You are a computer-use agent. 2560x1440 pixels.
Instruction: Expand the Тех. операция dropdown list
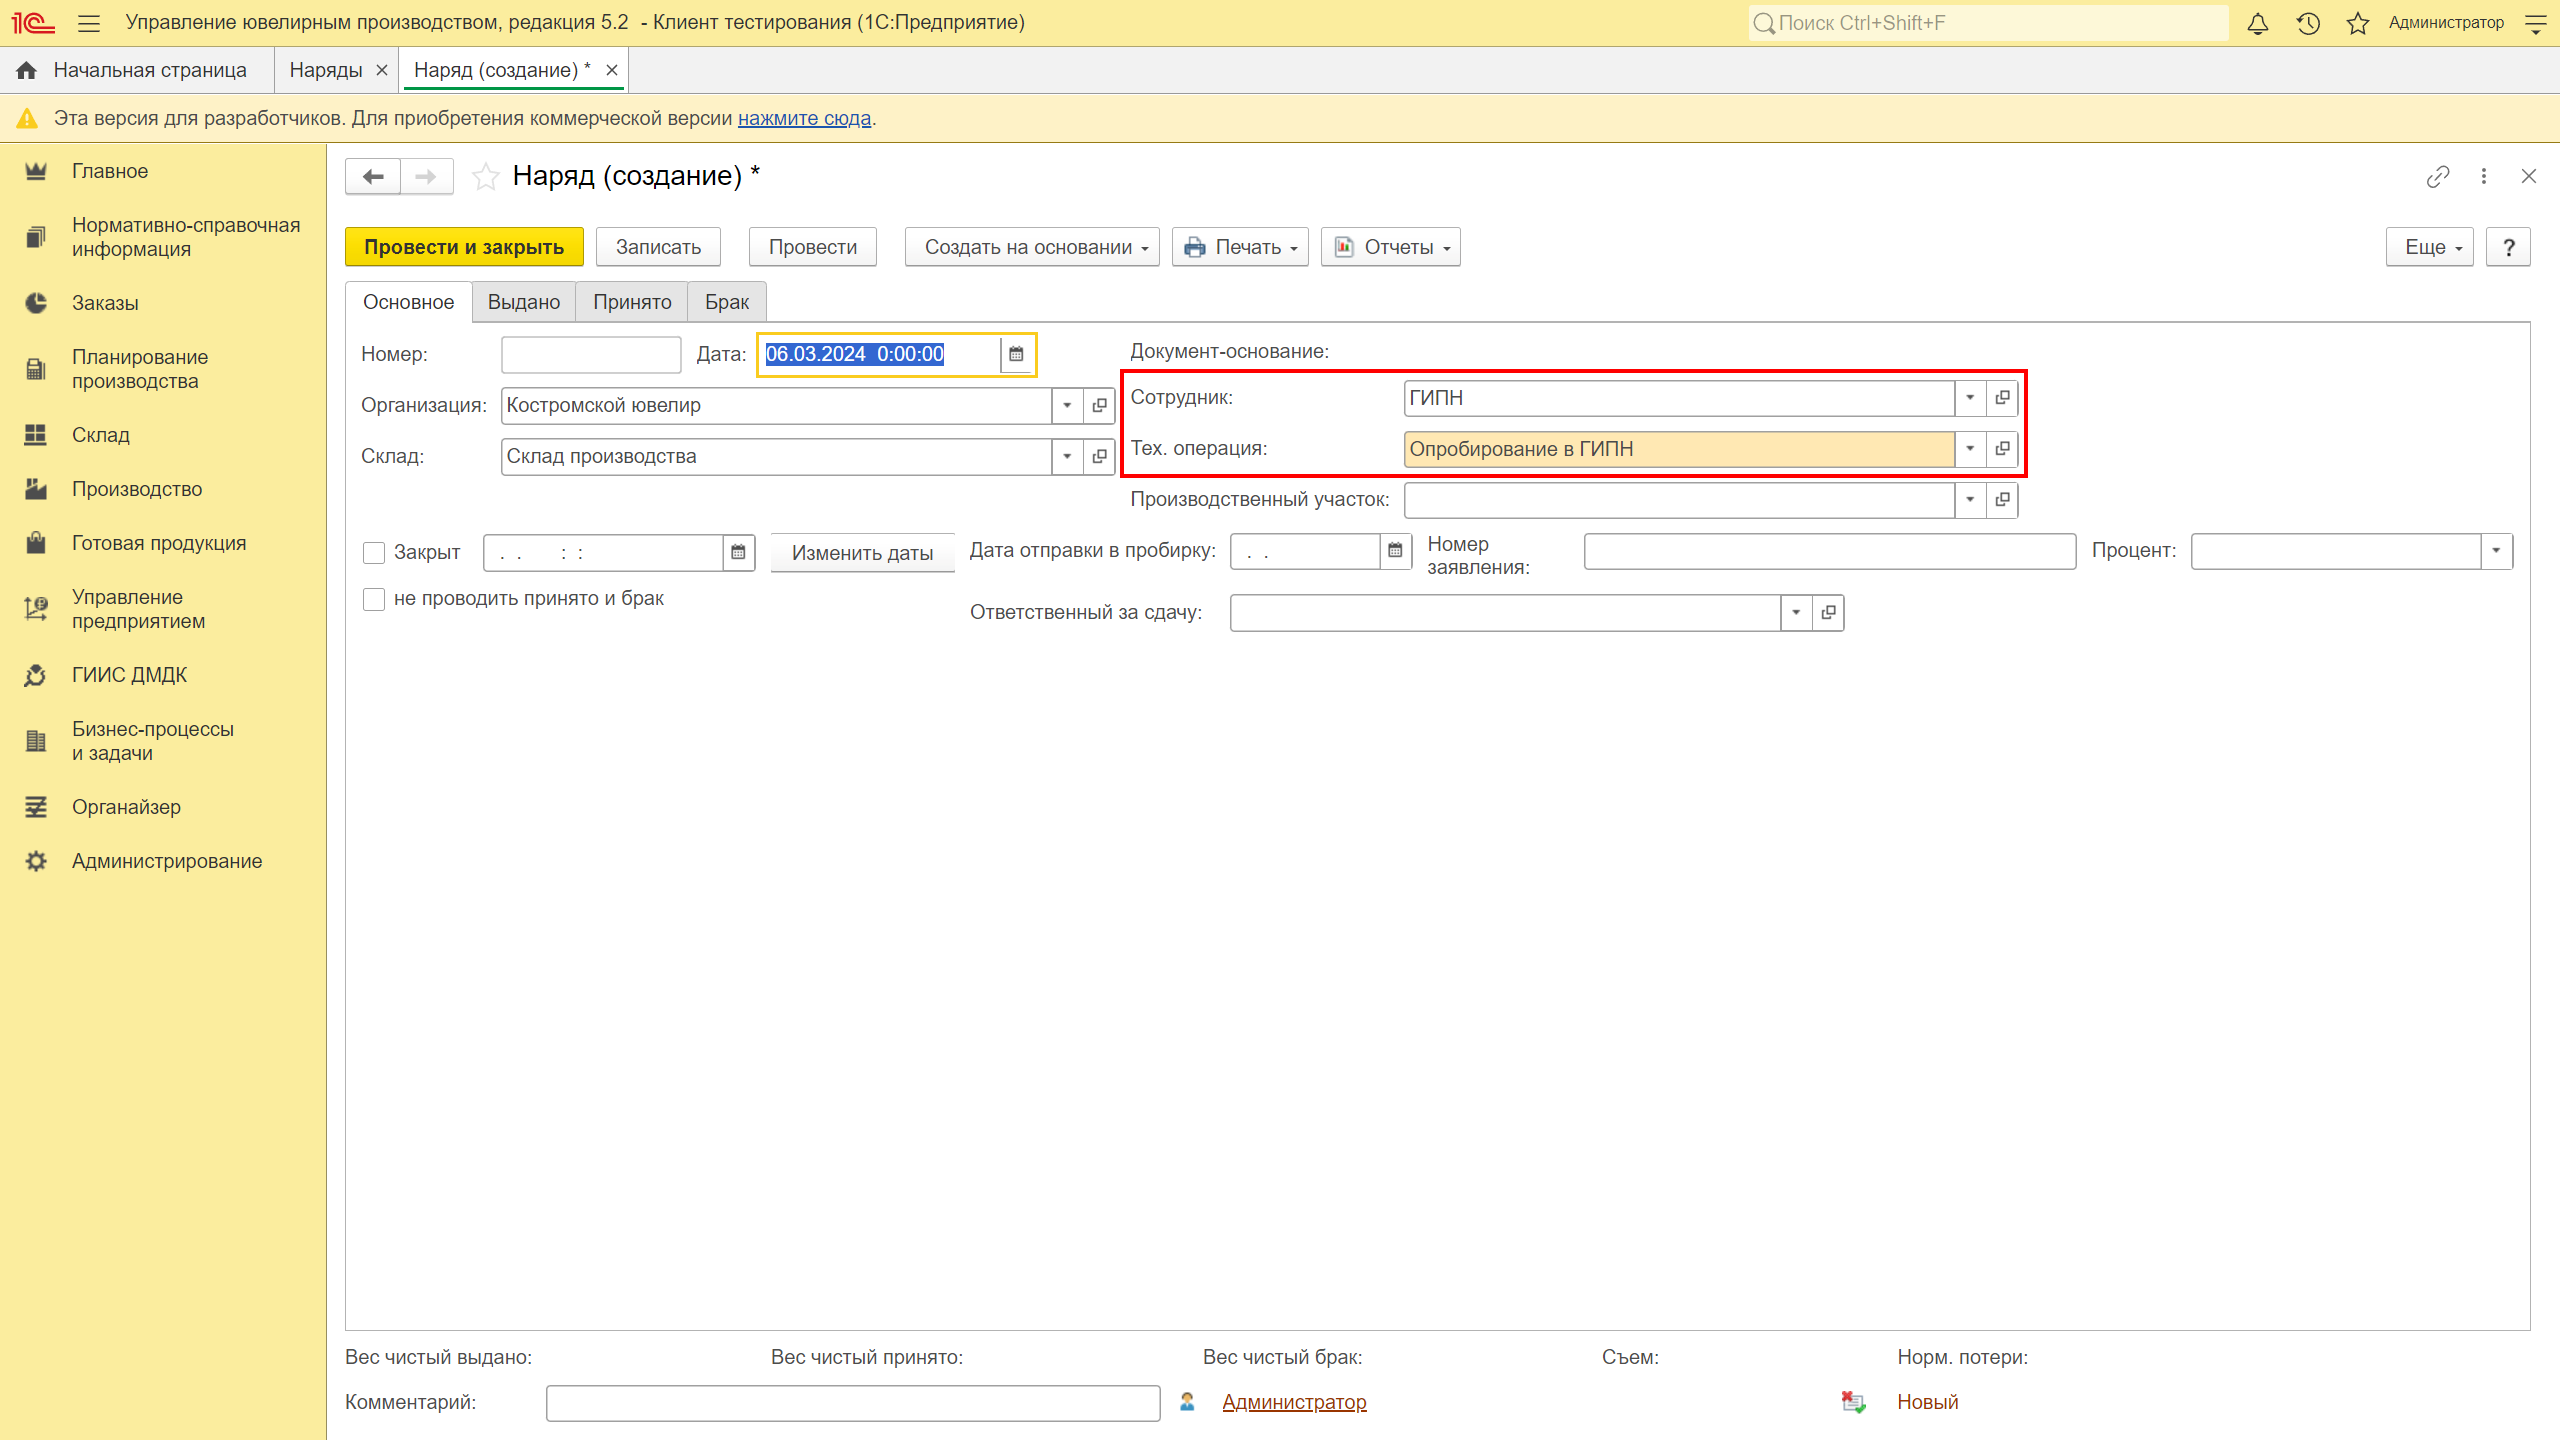click(x=1971, y=449)
